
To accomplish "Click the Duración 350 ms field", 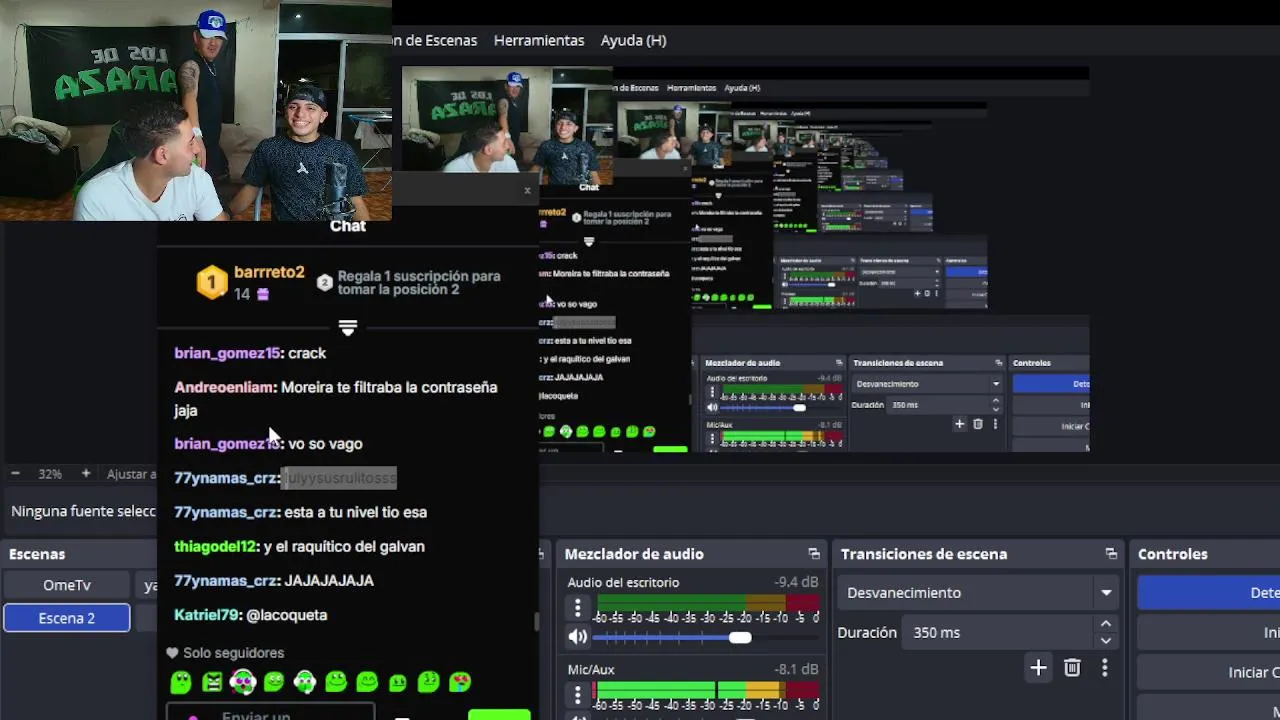I will click(x=997, y=633).
